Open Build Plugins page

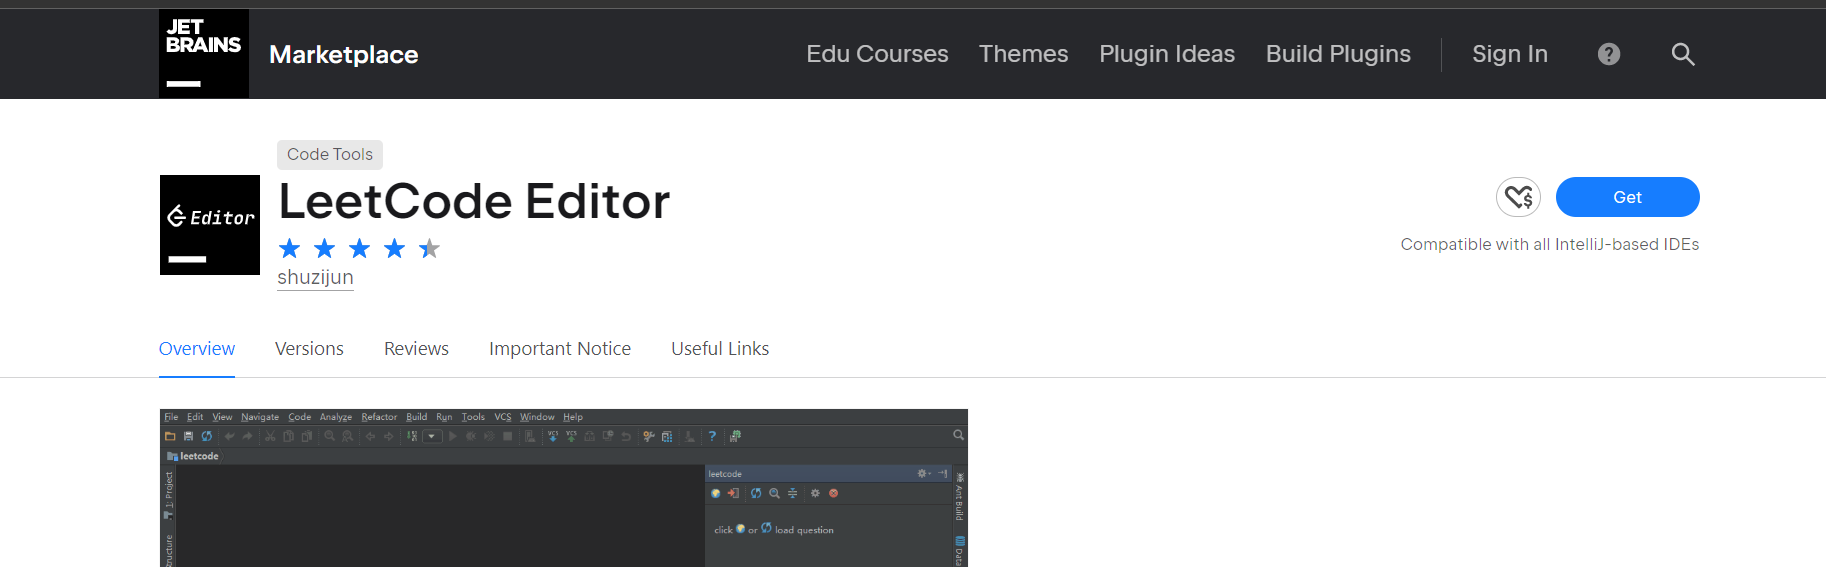point(1338,54)
